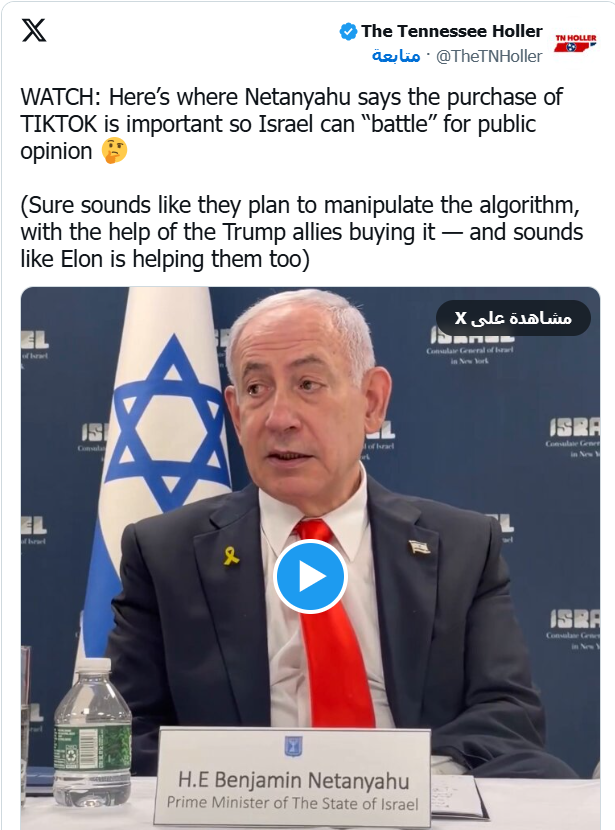This screenshot has width=615, height=830.
Task: Click the Consulate General of Israel backdrop text
Action: point(469,355)
